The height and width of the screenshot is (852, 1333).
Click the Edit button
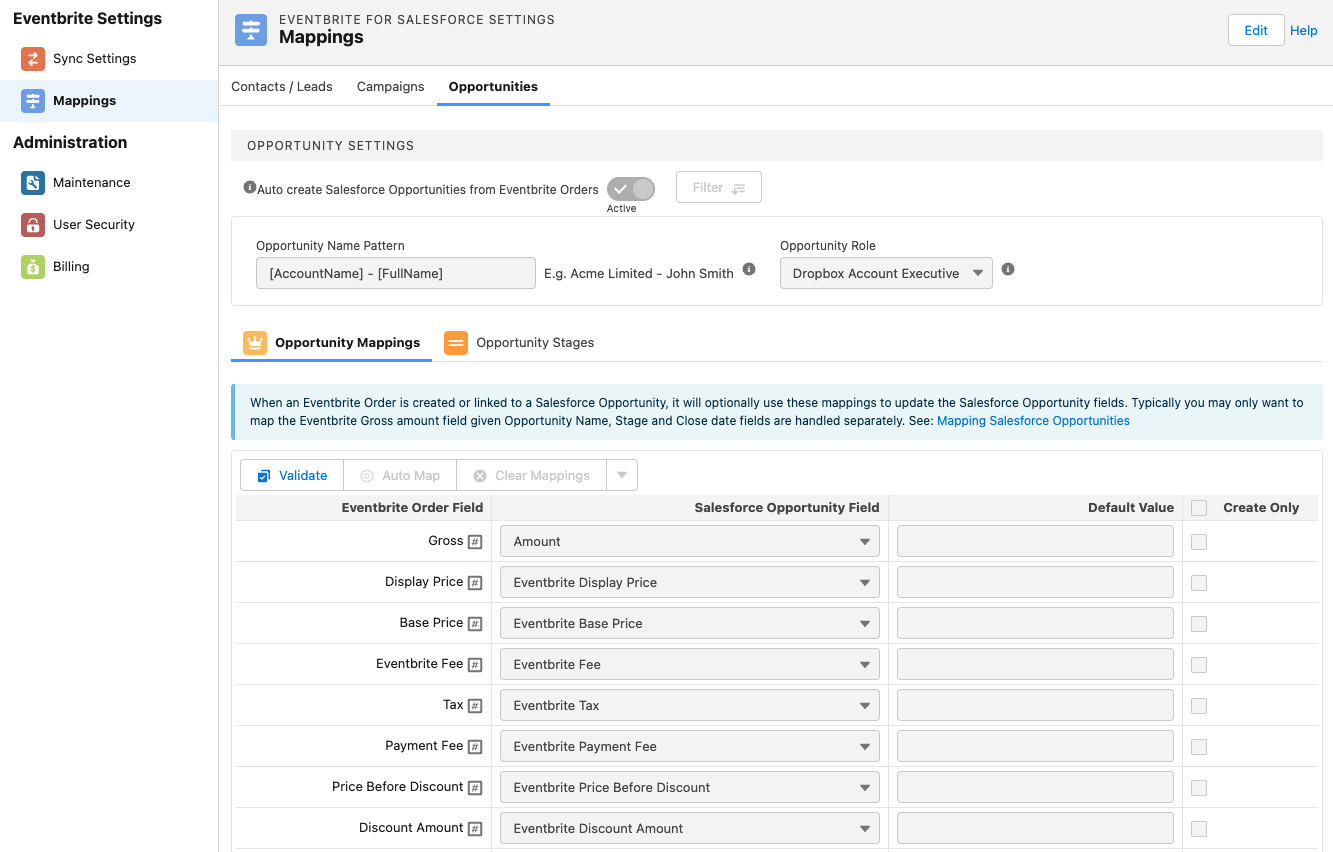tap(1256, 30)
